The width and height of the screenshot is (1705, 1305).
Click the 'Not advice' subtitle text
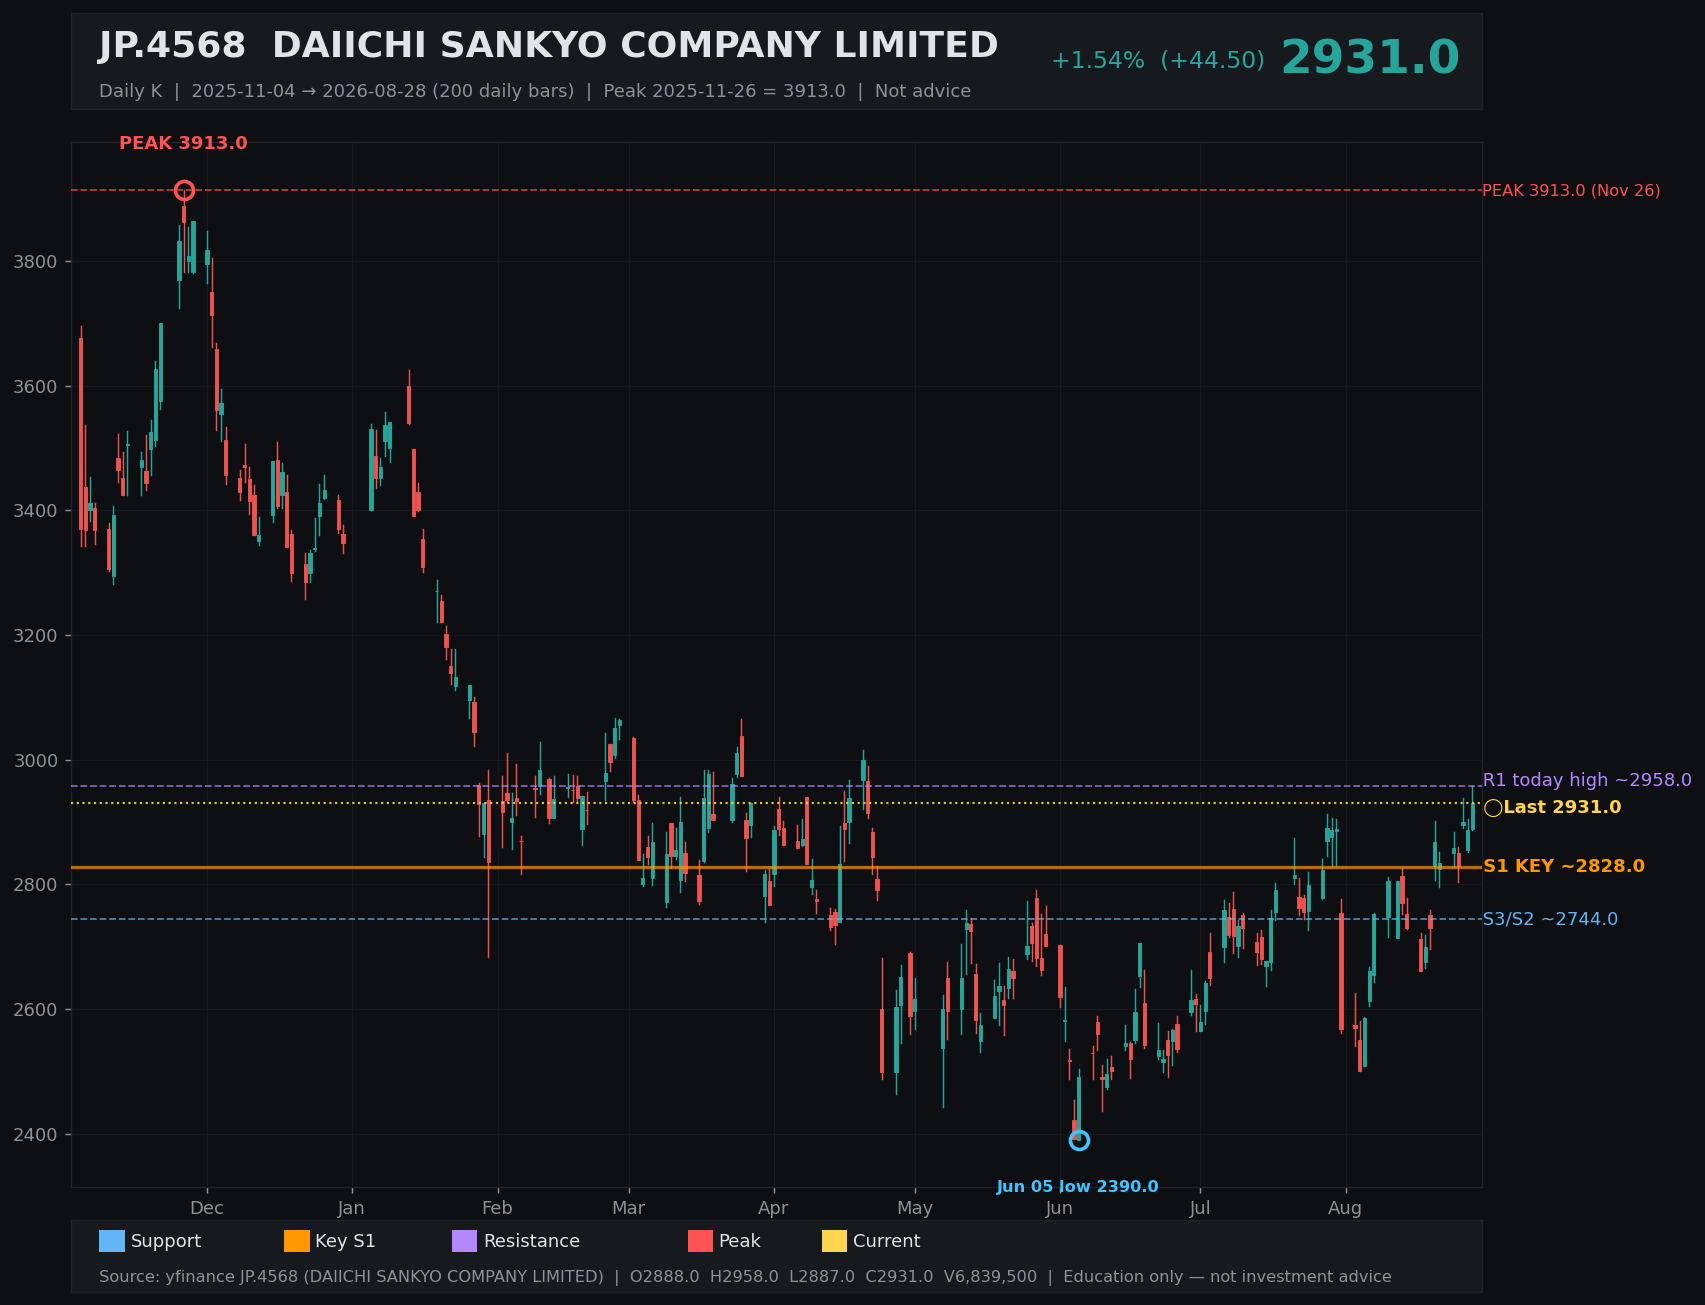point(923,91)
